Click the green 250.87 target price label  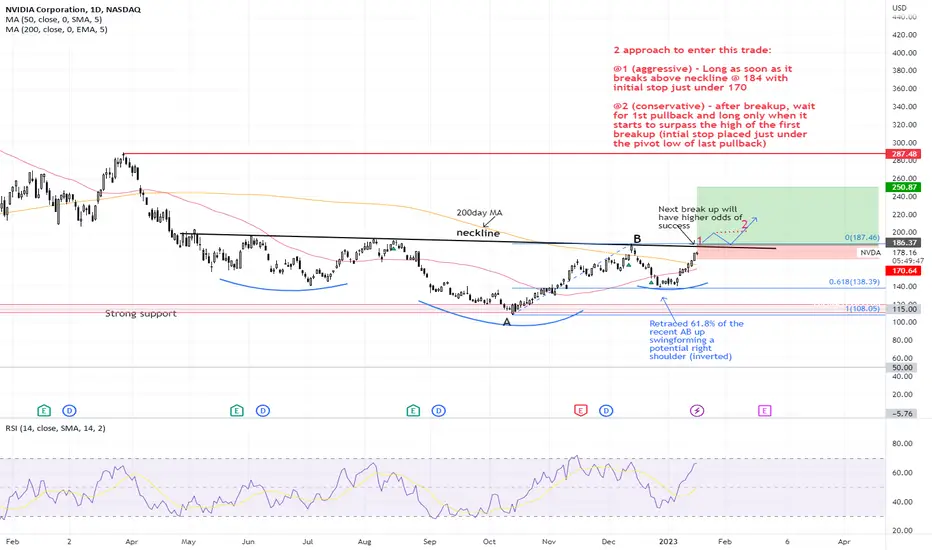pos(904,187)
